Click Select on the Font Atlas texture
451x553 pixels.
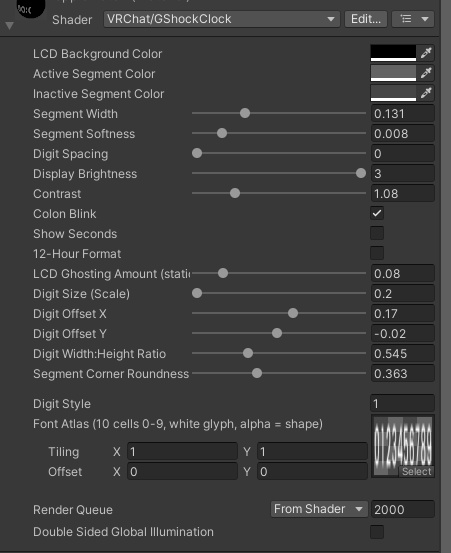tap(416, 472)
